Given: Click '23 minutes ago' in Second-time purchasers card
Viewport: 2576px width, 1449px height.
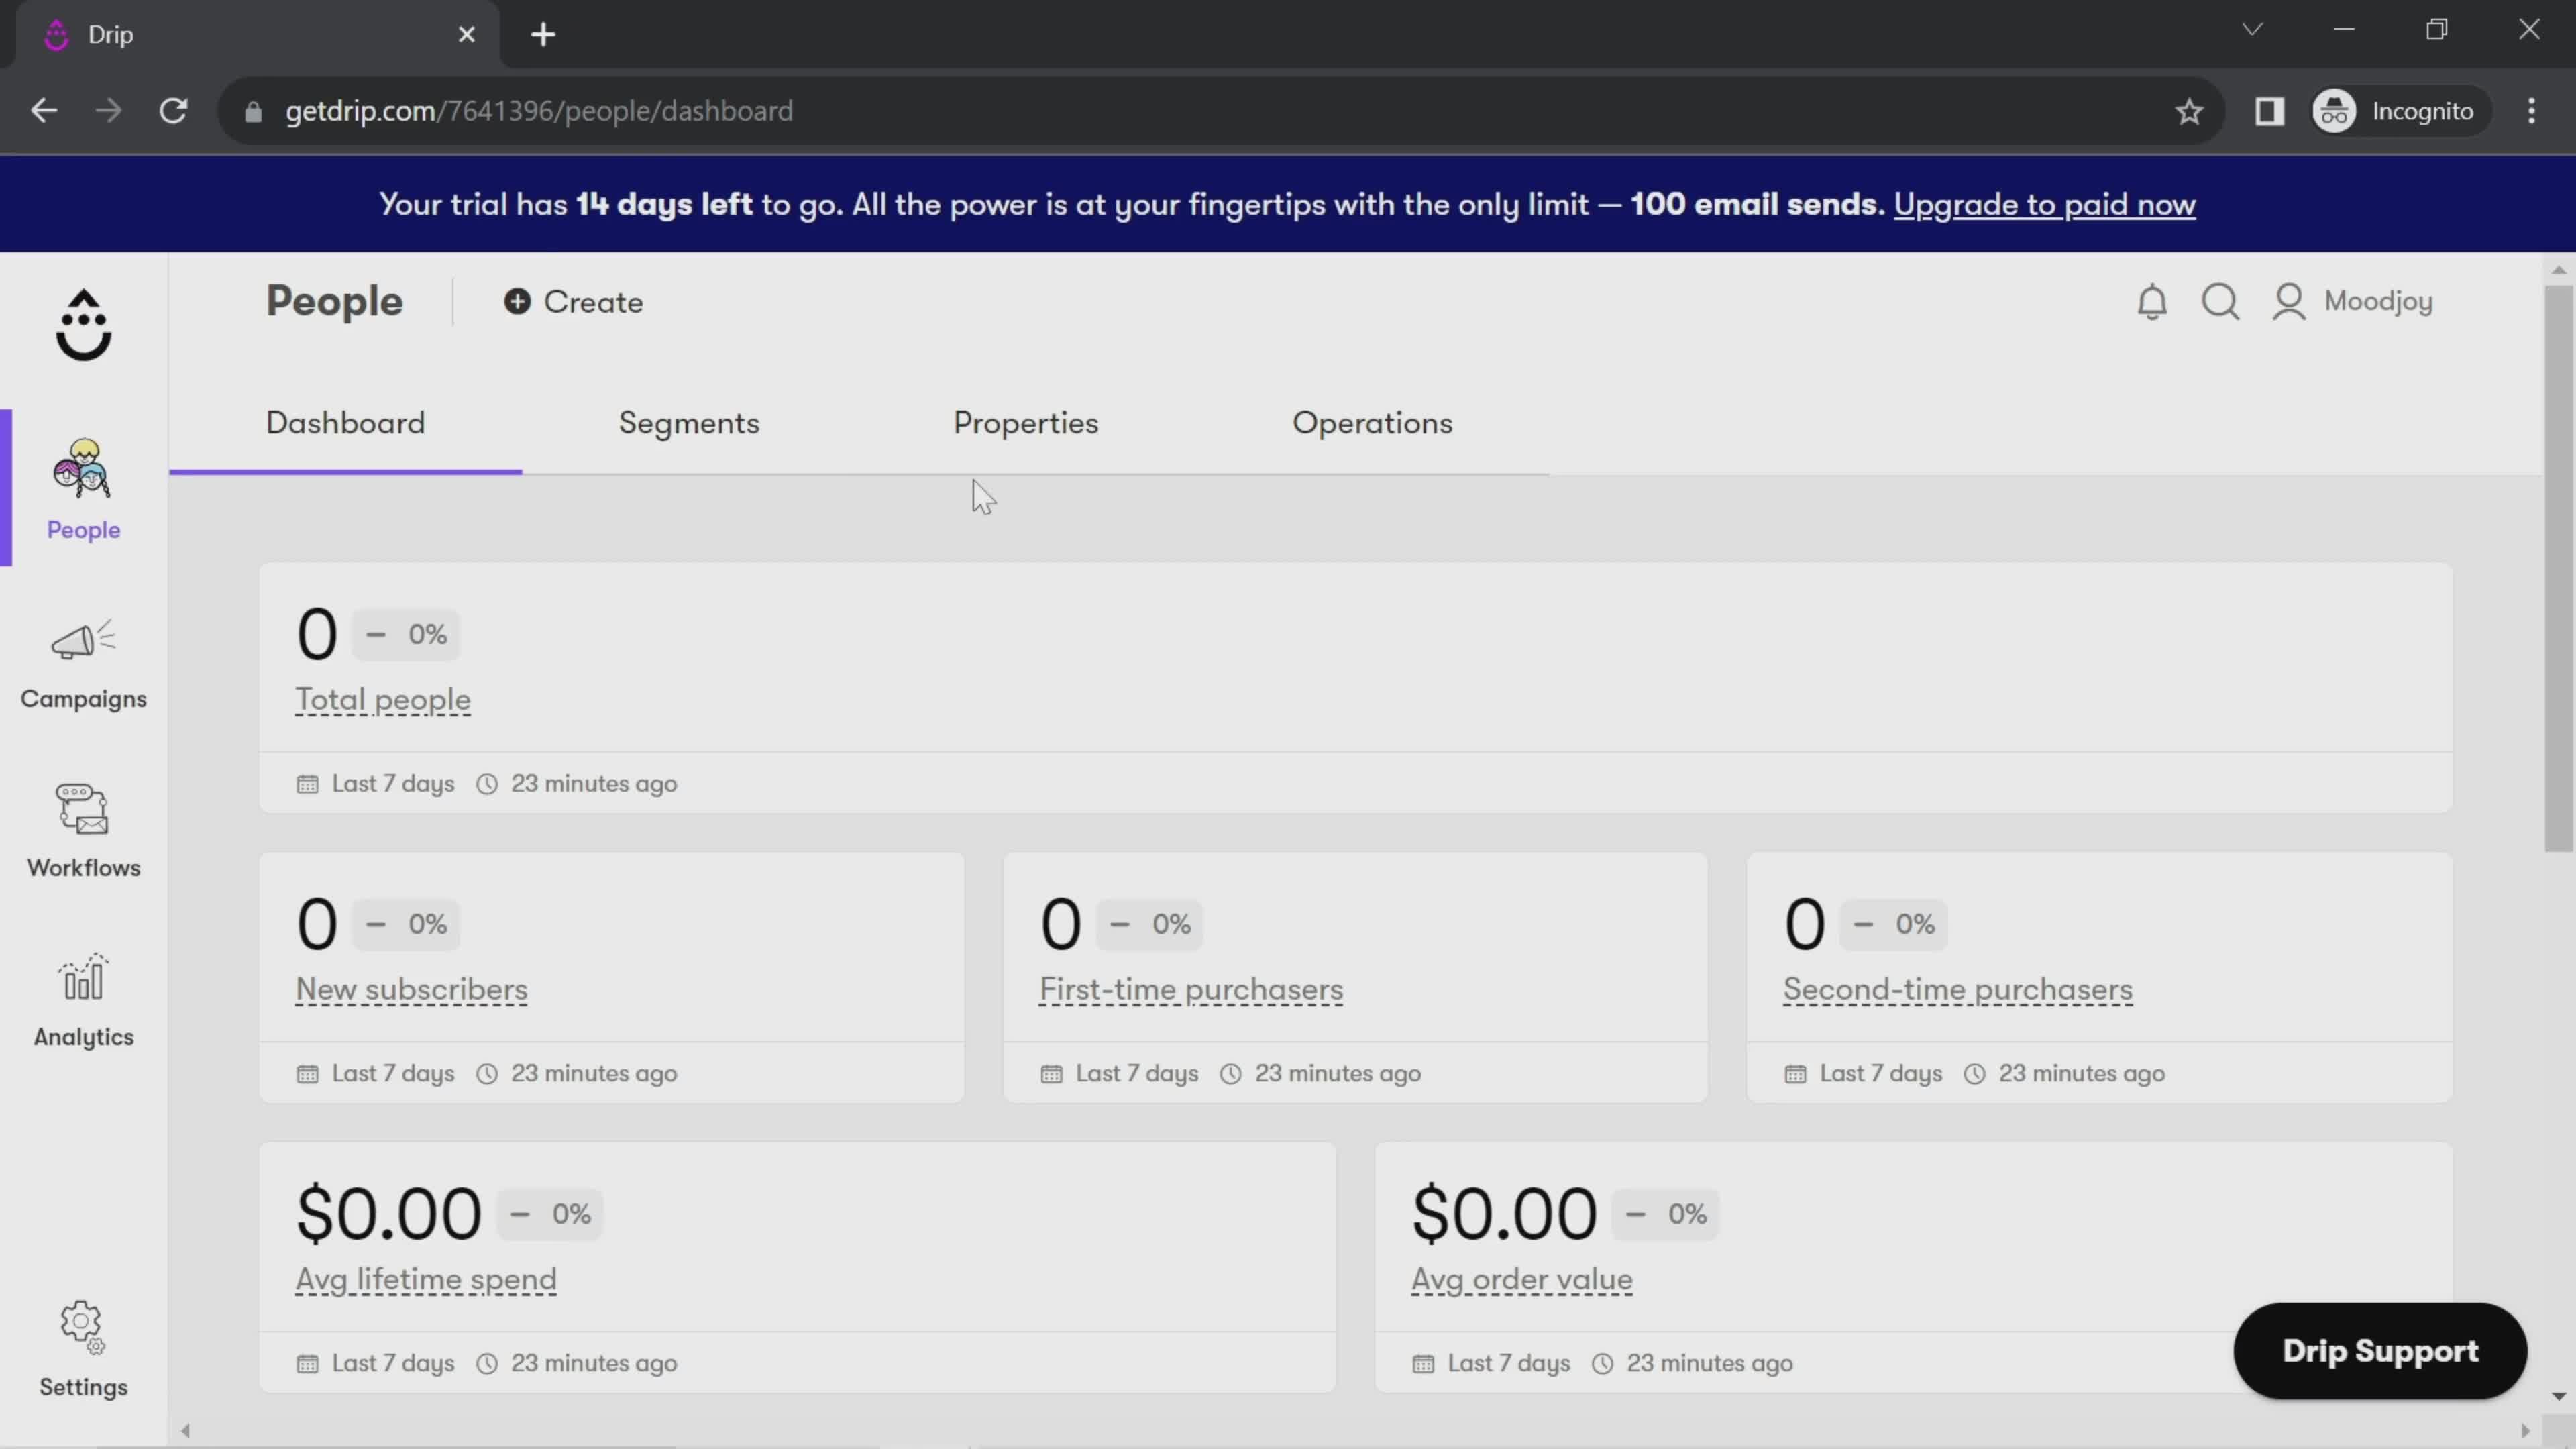Looking at the screenshot, I should tap(2082, 1074).
